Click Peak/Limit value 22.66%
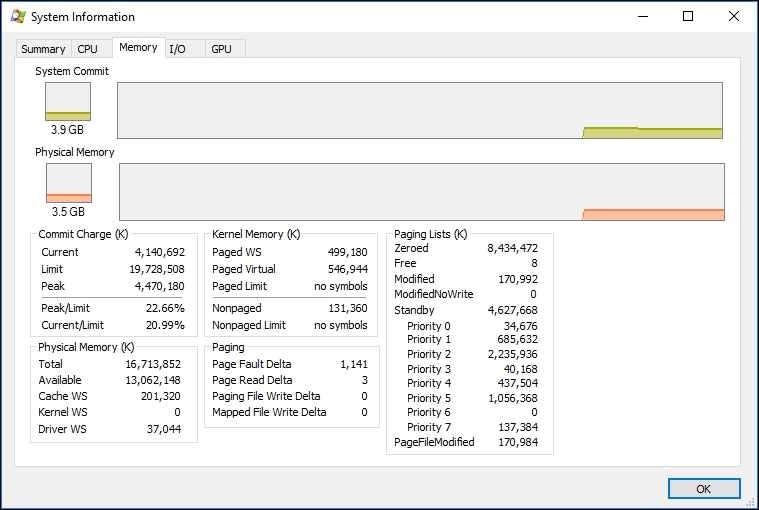759x510 pixels. 165,308
